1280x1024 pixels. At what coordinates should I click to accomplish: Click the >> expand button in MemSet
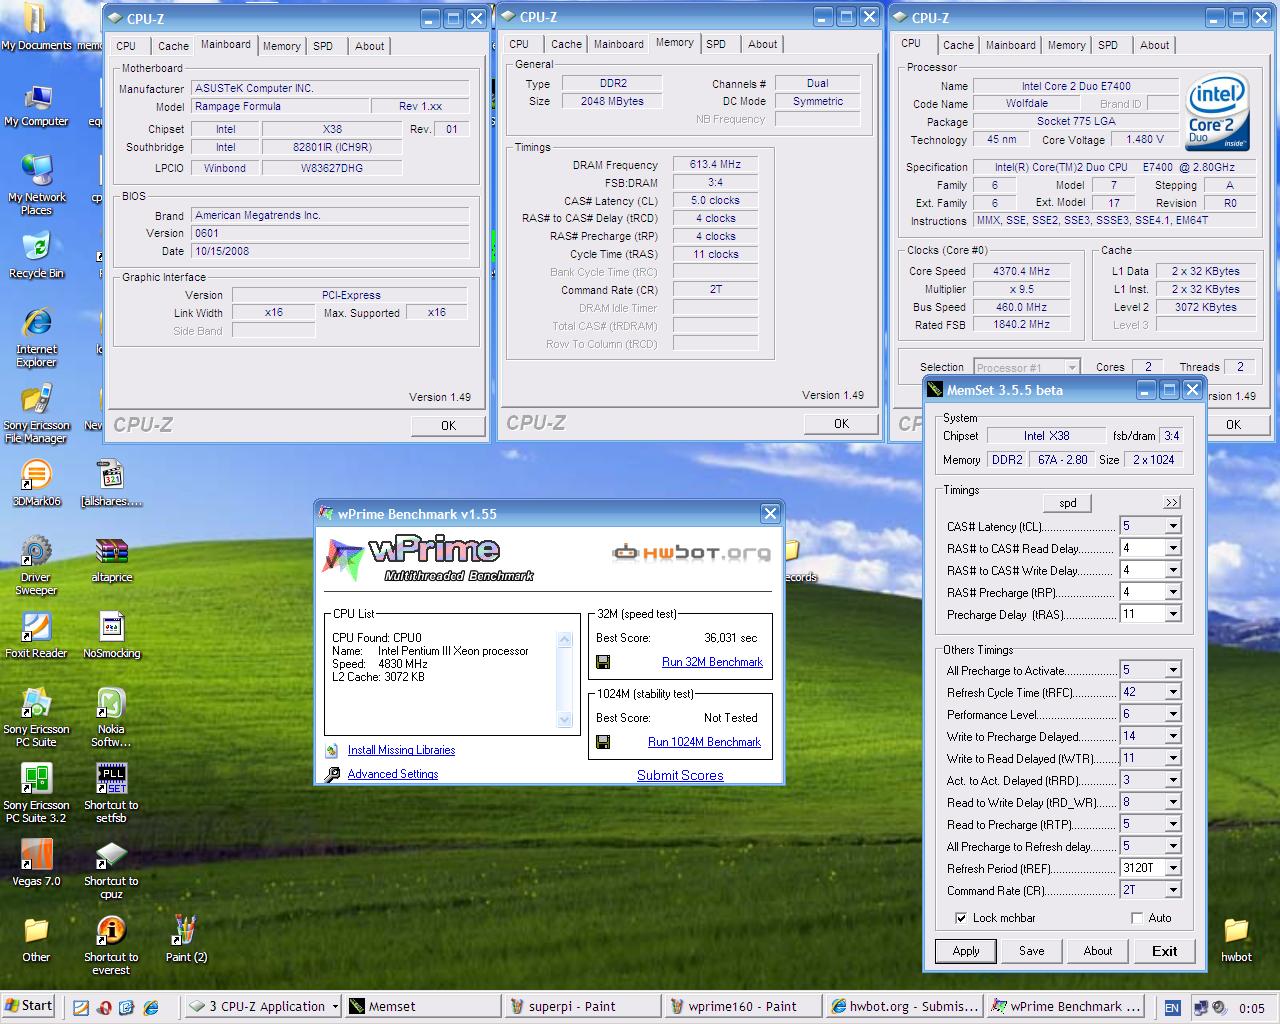1172,503
